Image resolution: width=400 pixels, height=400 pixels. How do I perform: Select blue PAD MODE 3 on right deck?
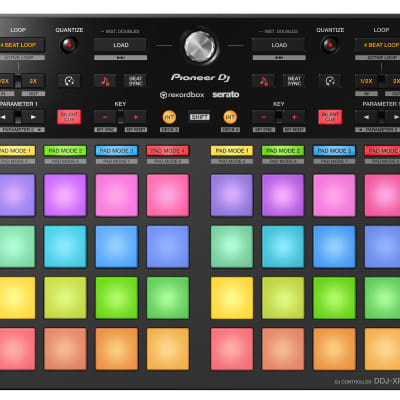pos(334,151)
